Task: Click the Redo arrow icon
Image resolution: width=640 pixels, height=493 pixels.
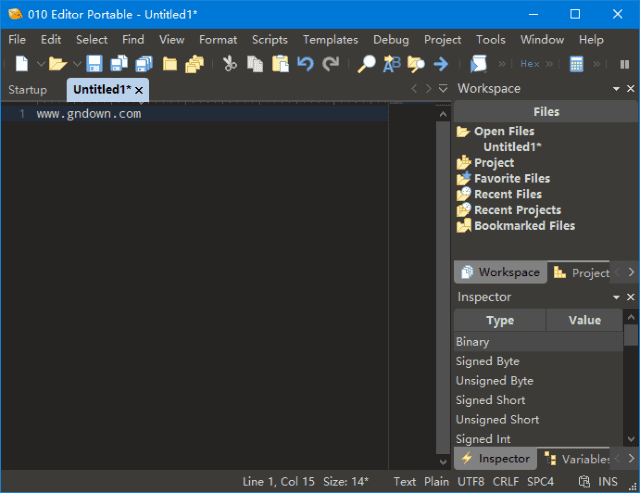Action: click(x=330, y=64)
